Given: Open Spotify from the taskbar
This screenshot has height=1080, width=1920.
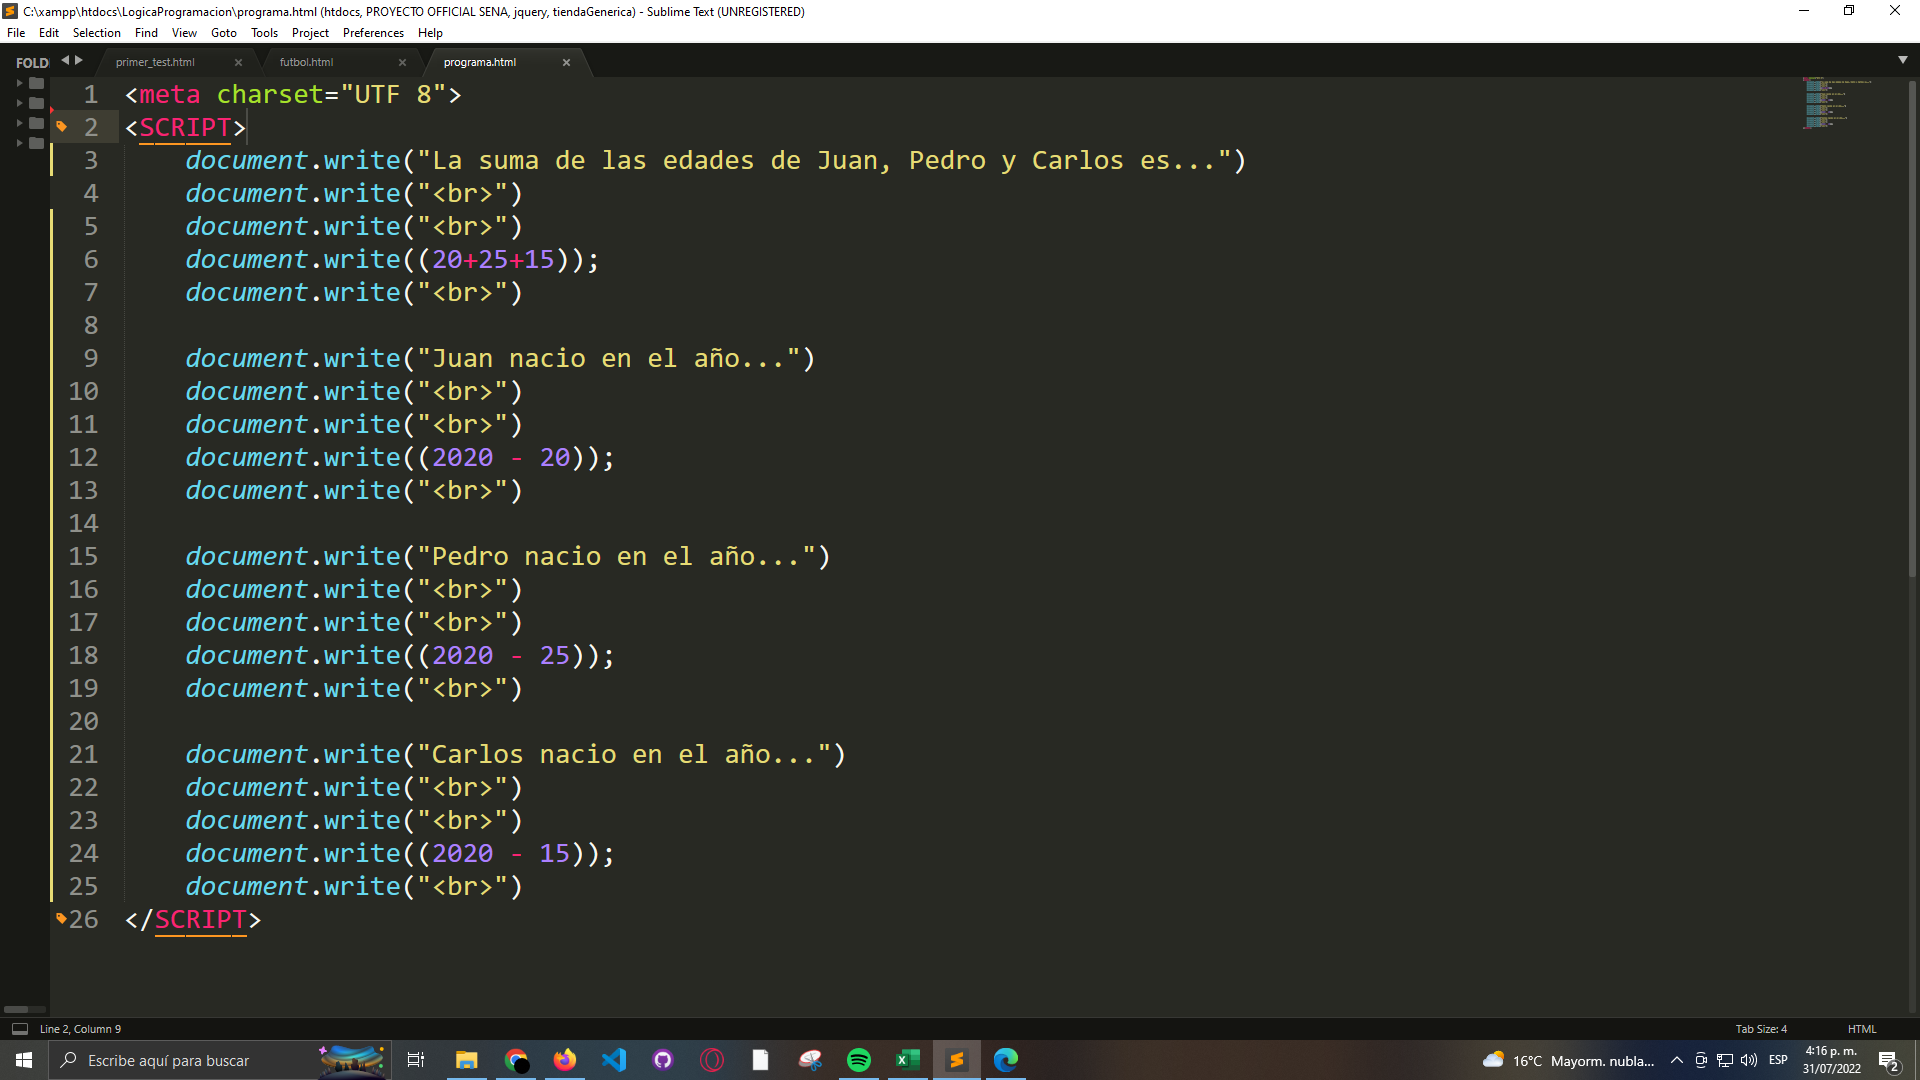Looking at the screenshot, I should (x=859, y=1060).
